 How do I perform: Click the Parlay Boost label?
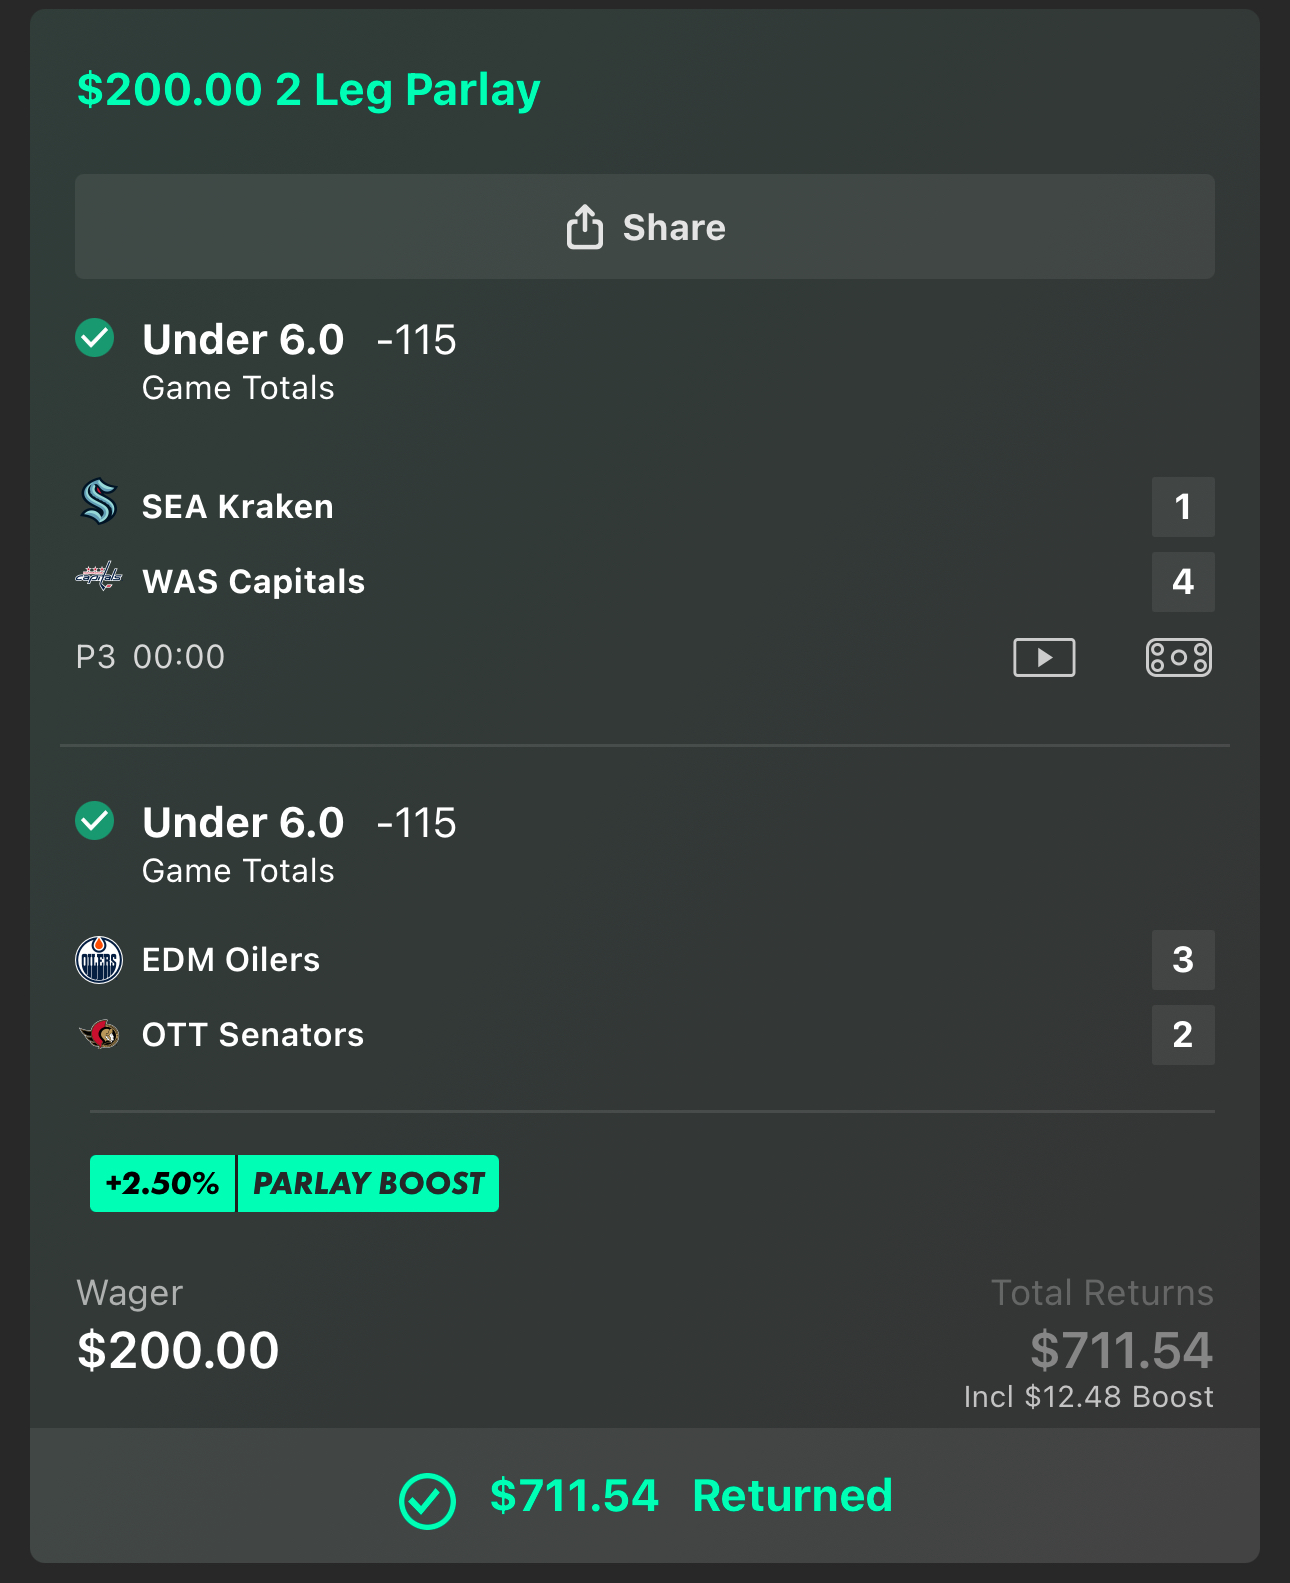coord(368,1184)
